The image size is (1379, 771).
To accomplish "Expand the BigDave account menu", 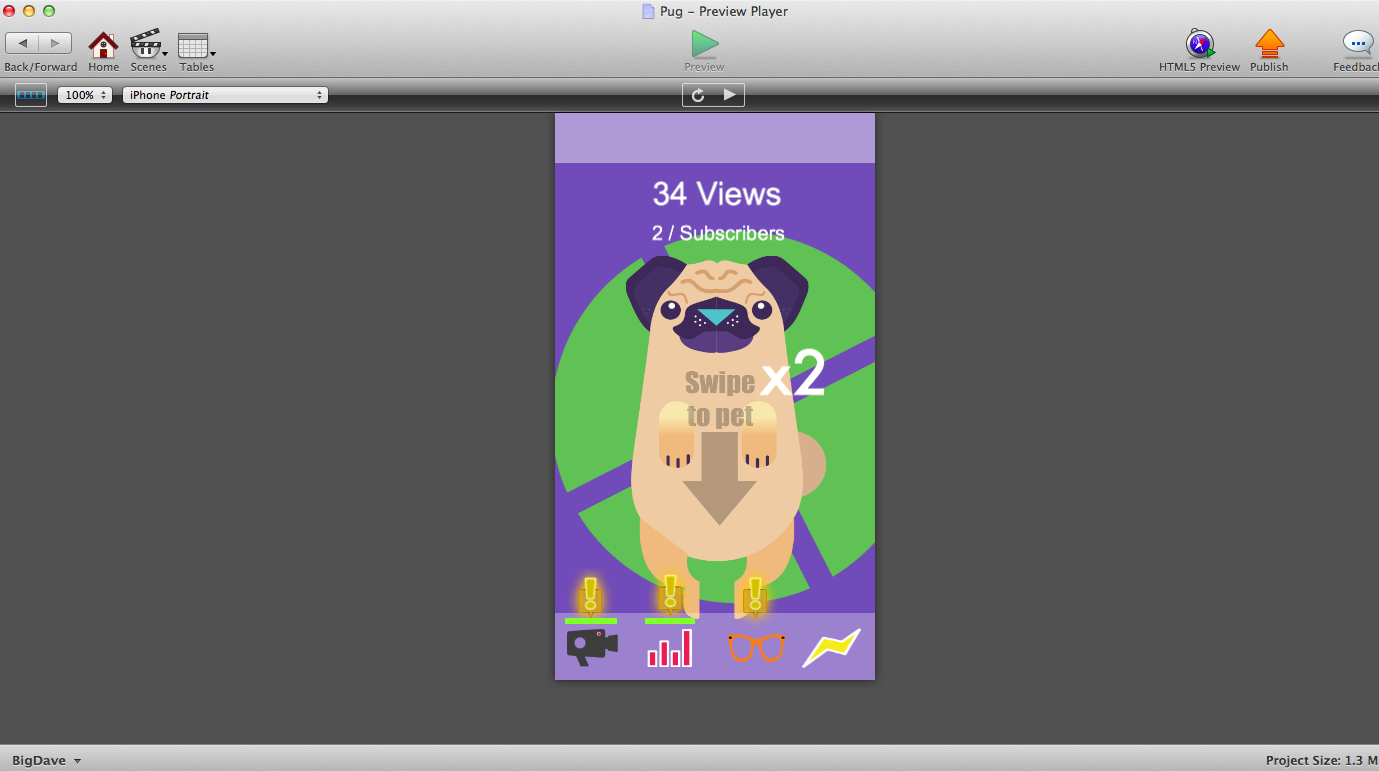I will click(x=46, y=760).
